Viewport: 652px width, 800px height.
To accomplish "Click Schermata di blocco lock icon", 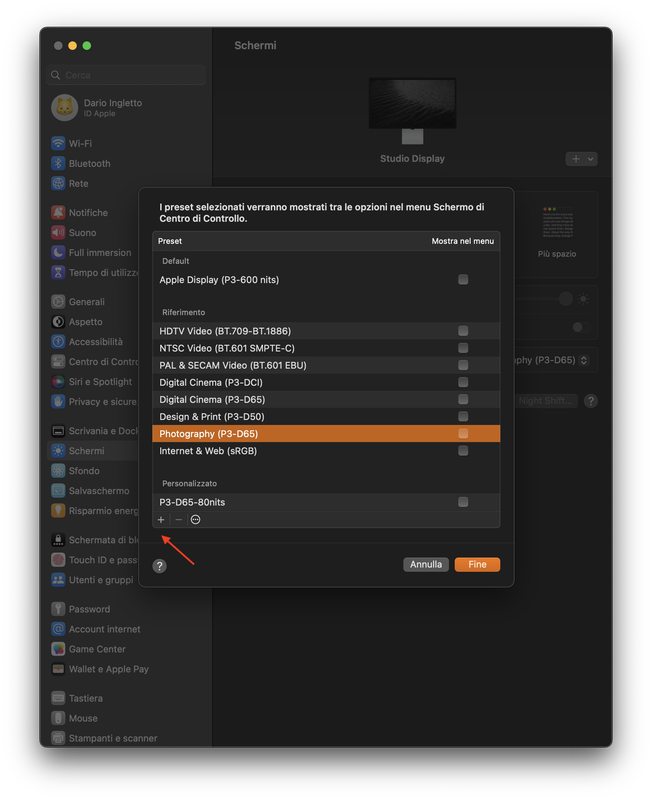I will (58, 539).
